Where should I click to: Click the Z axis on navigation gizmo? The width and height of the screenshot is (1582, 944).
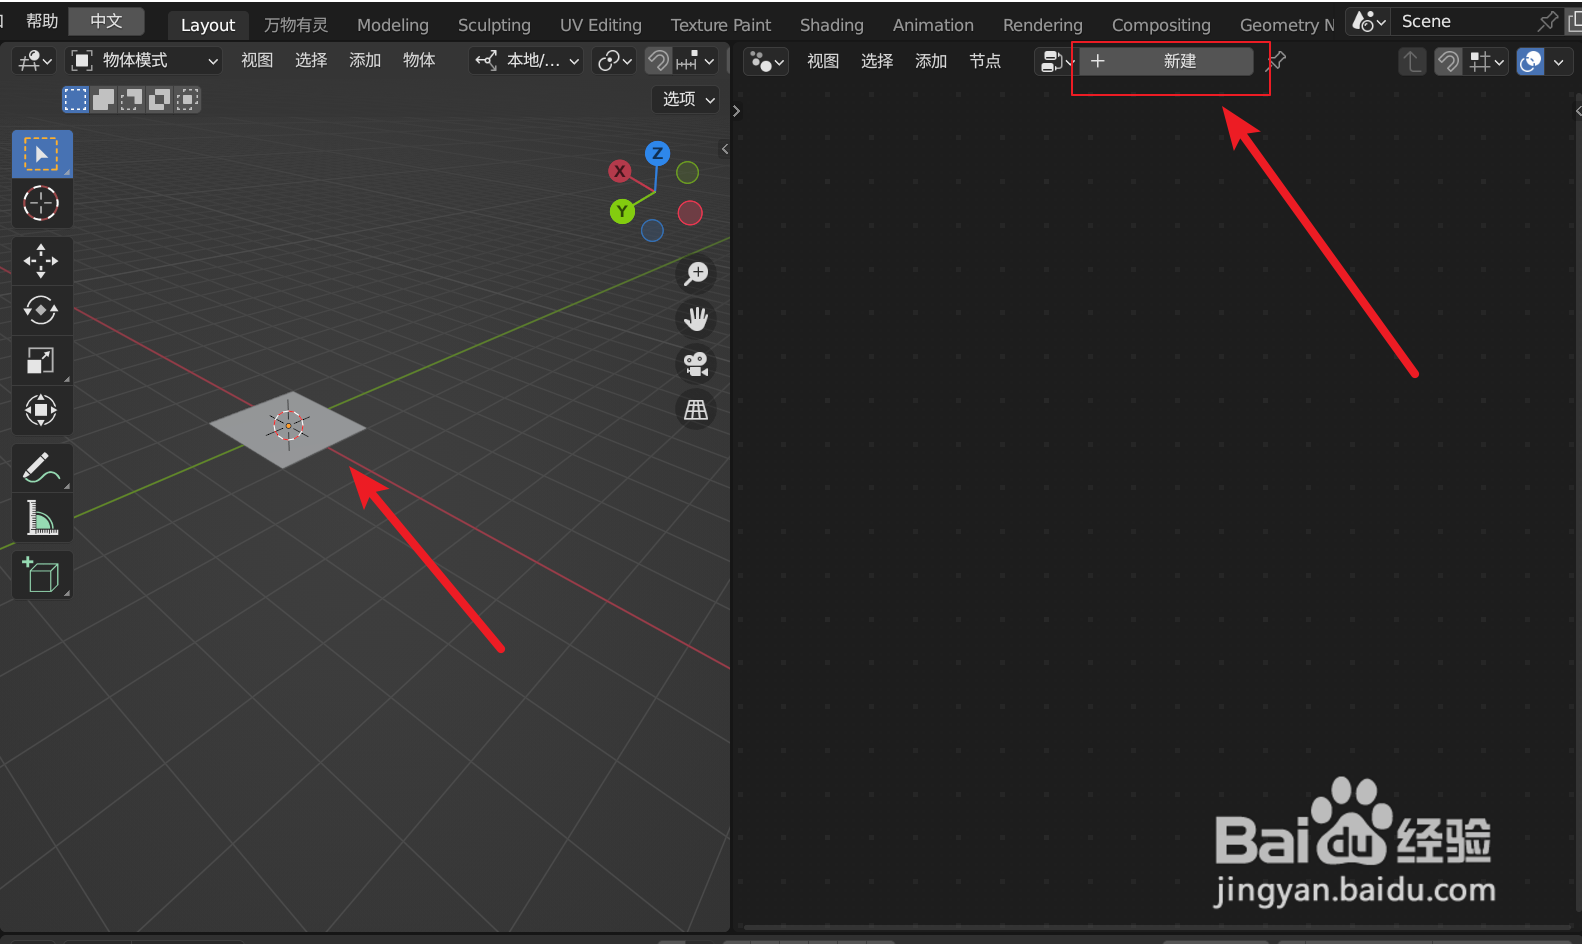[x=657, y=153]
